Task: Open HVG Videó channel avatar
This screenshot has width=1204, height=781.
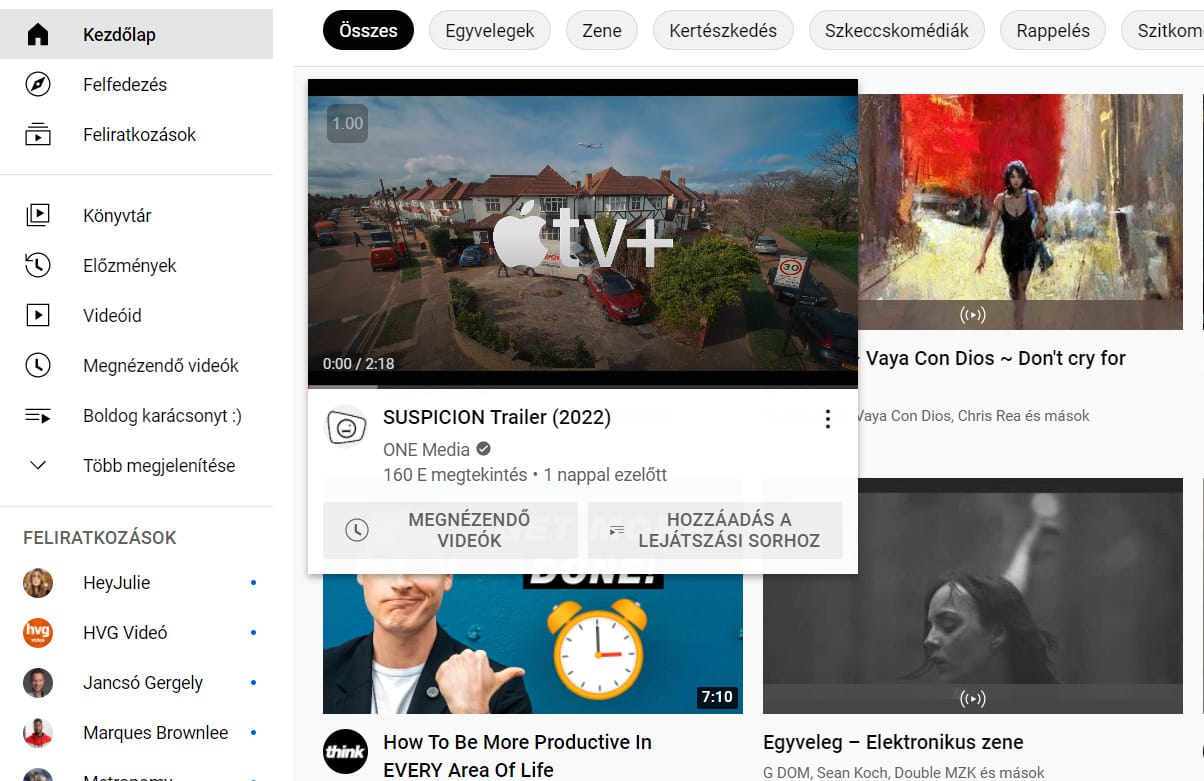Action: pyautogui.click(x=38, y=632)
